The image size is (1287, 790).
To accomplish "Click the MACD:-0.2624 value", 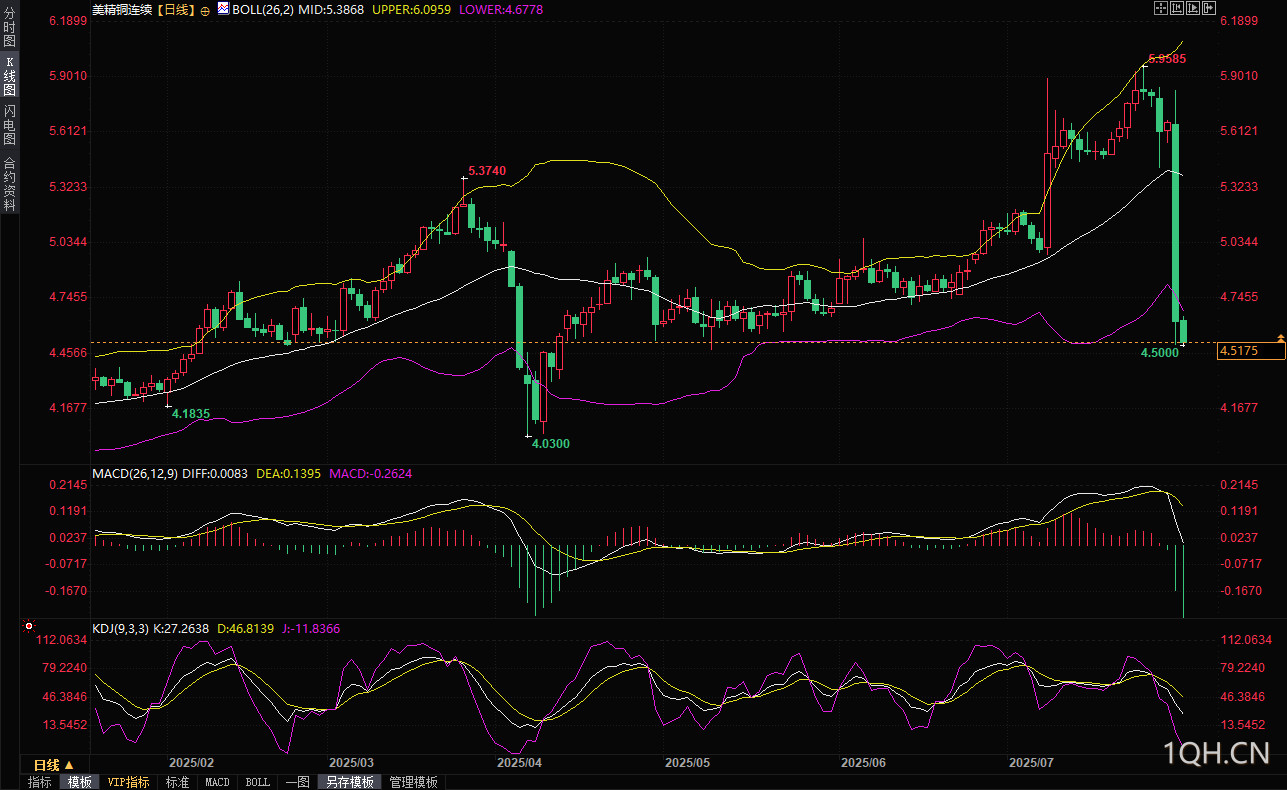I will click(370, 474).
